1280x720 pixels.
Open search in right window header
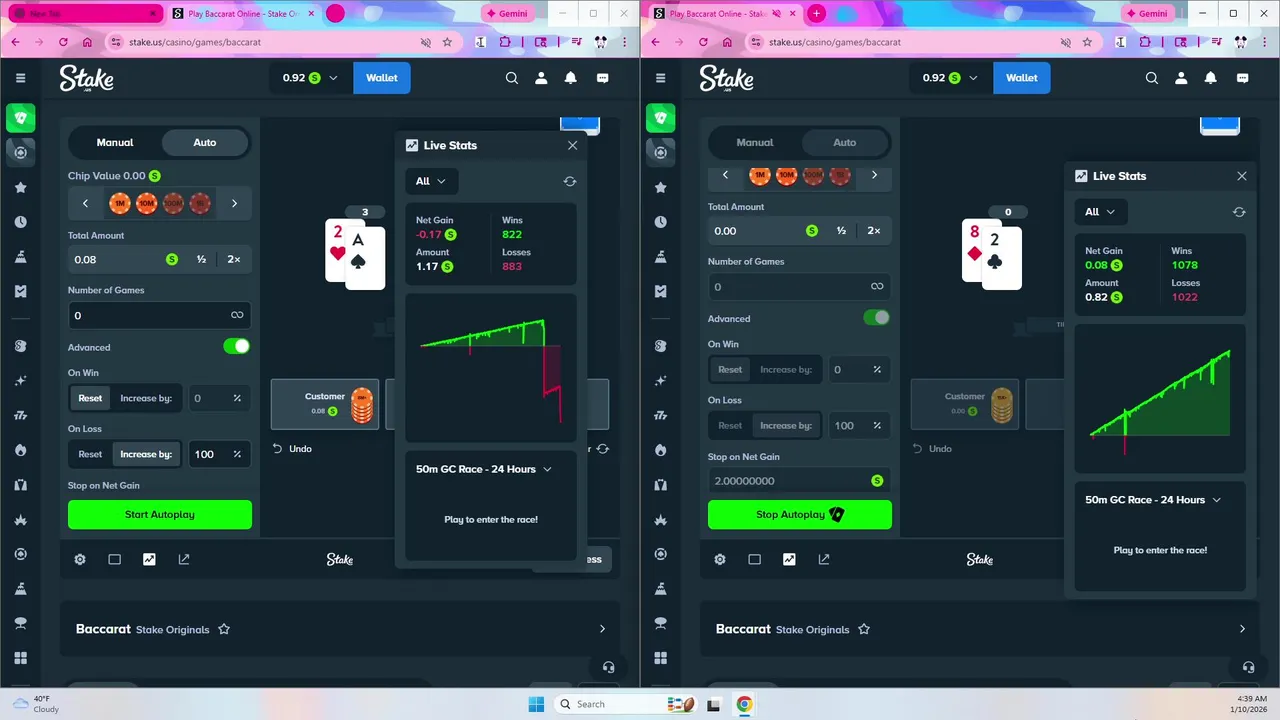(1152, 78)
